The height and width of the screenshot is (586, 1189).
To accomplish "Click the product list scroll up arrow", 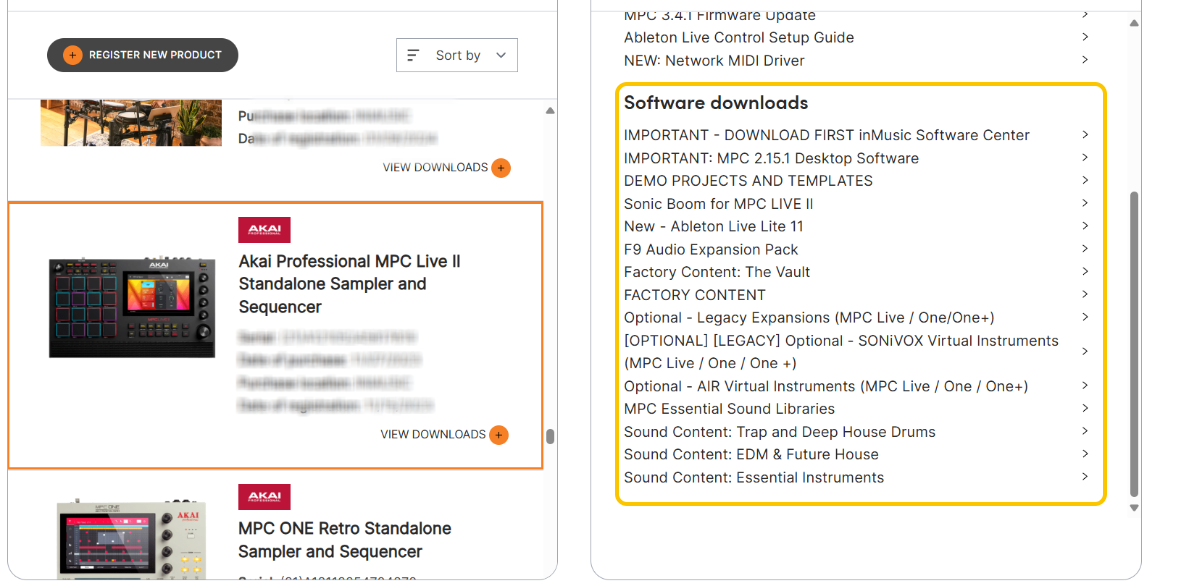I will (550, 111).
